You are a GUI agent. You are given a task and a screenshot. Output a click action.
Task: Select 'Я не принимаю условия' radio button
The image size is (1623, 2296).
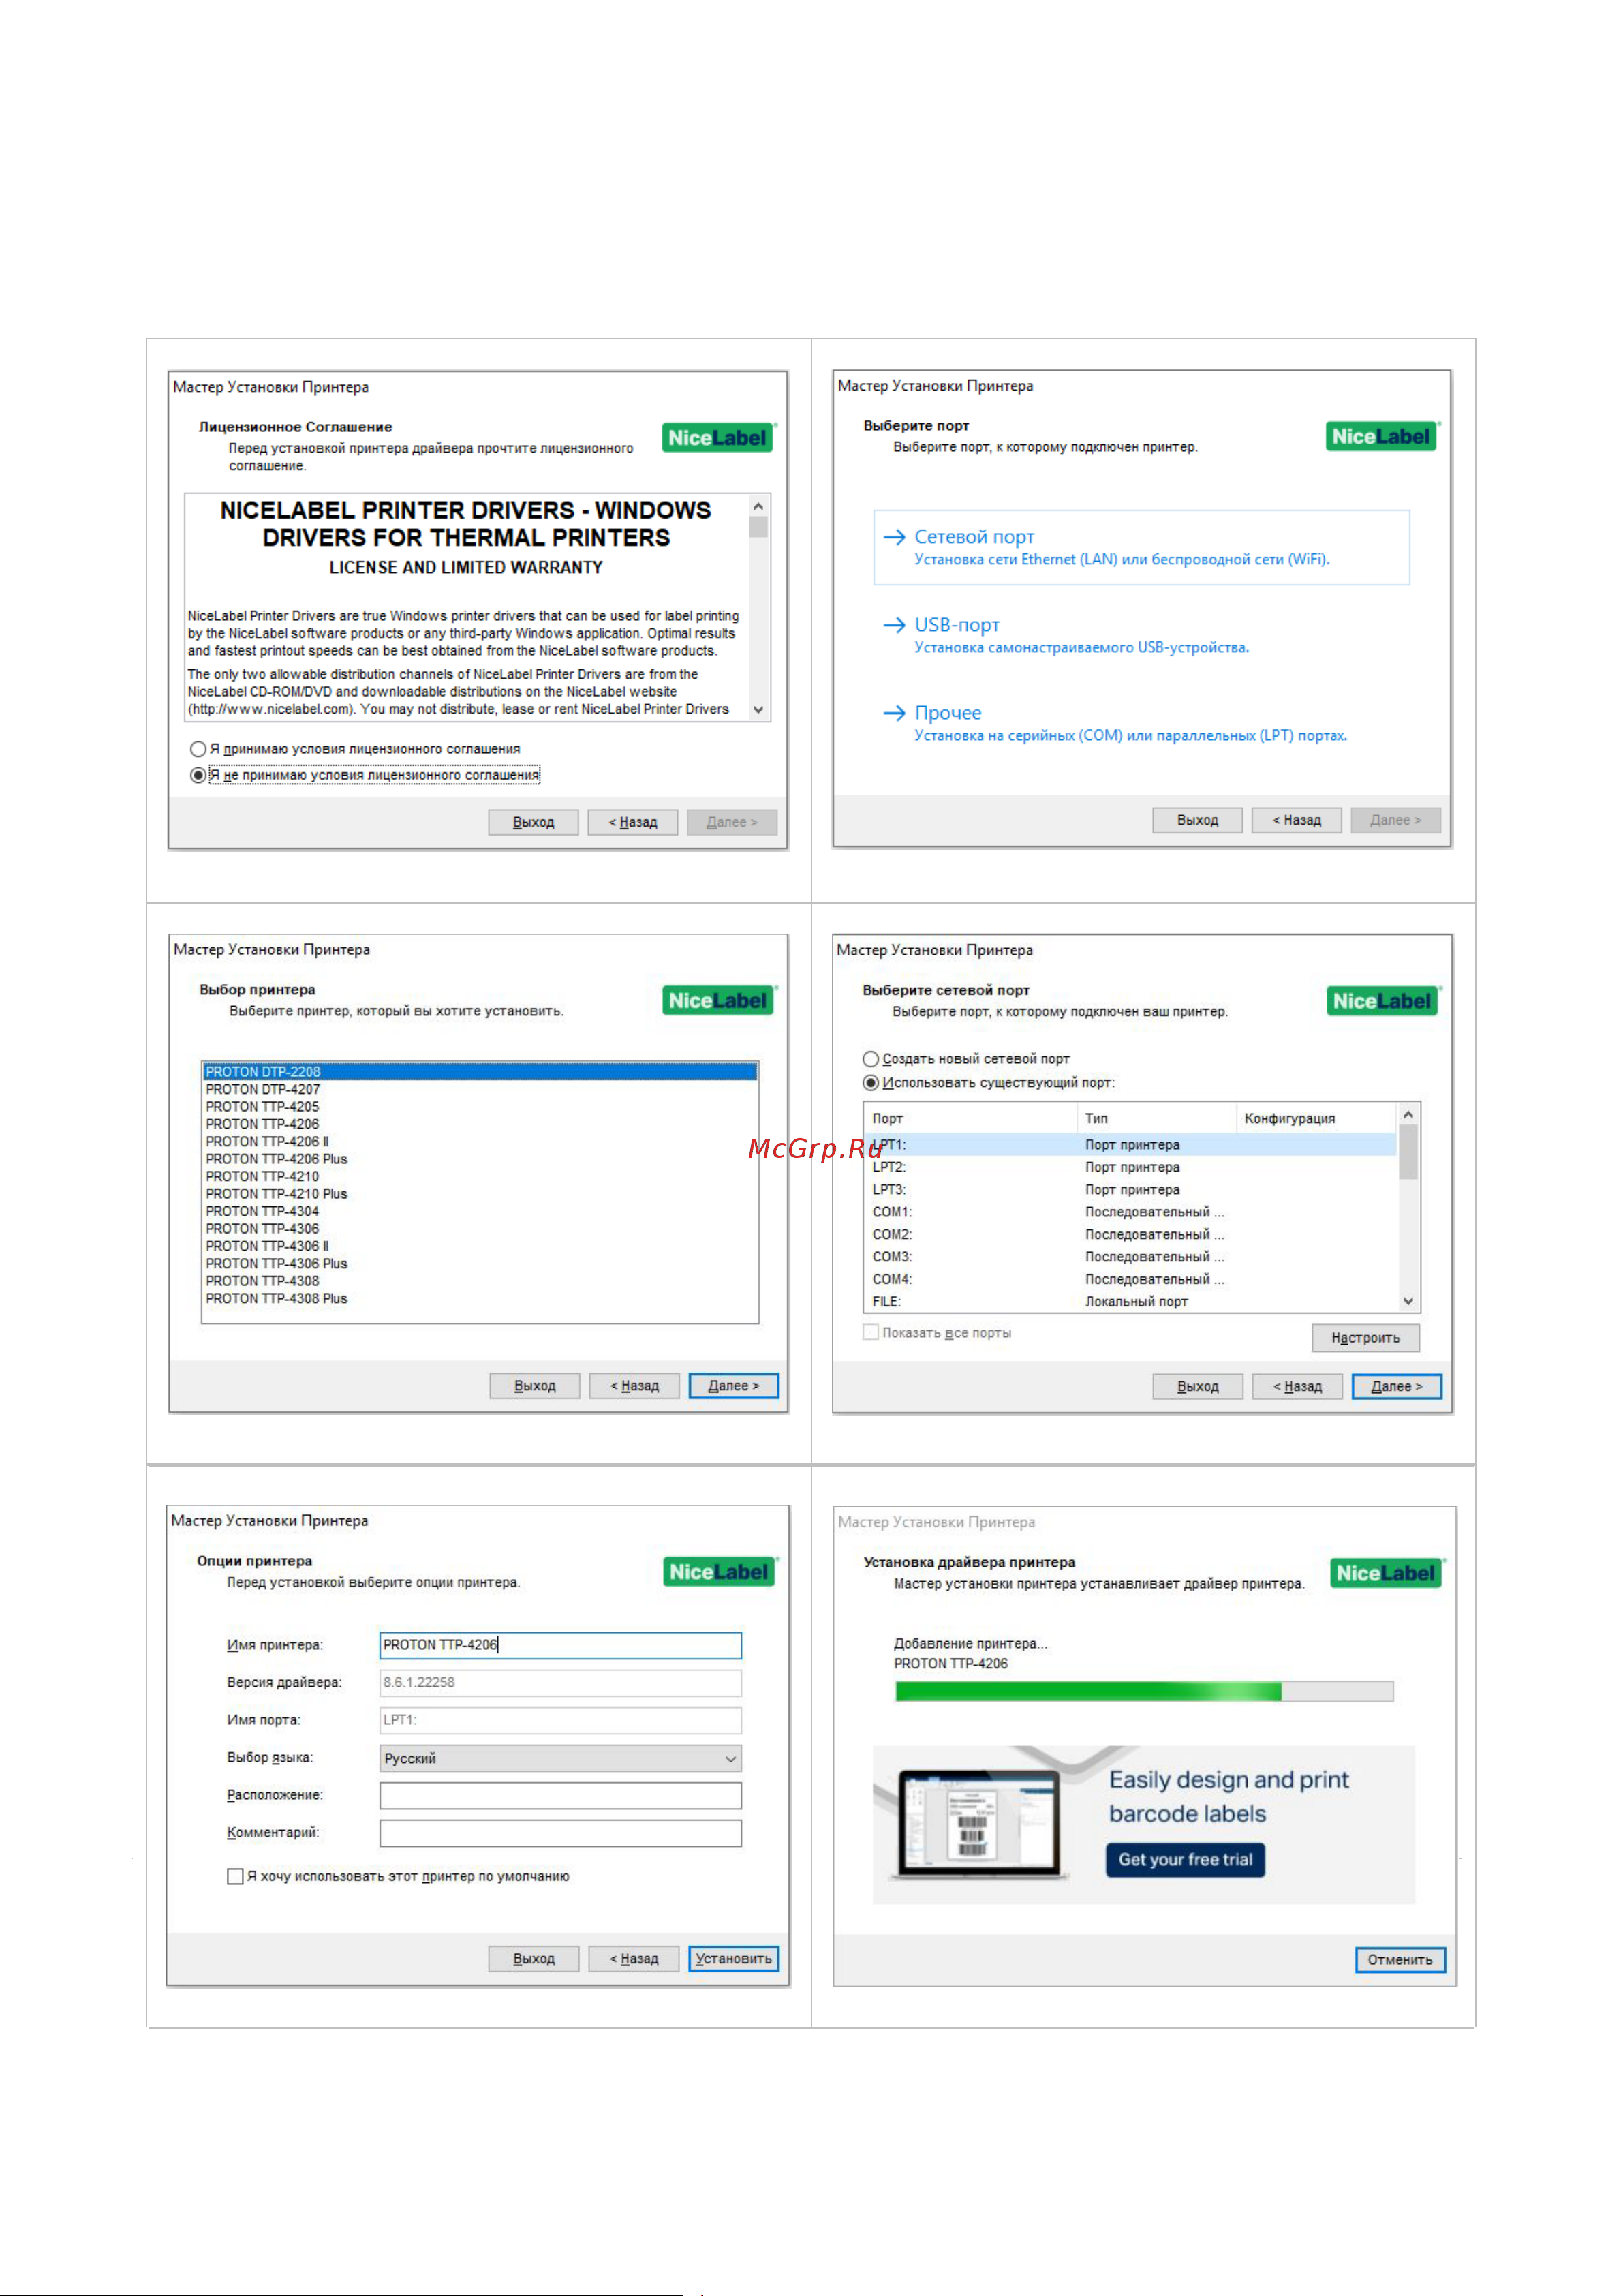tap(198, 775)
